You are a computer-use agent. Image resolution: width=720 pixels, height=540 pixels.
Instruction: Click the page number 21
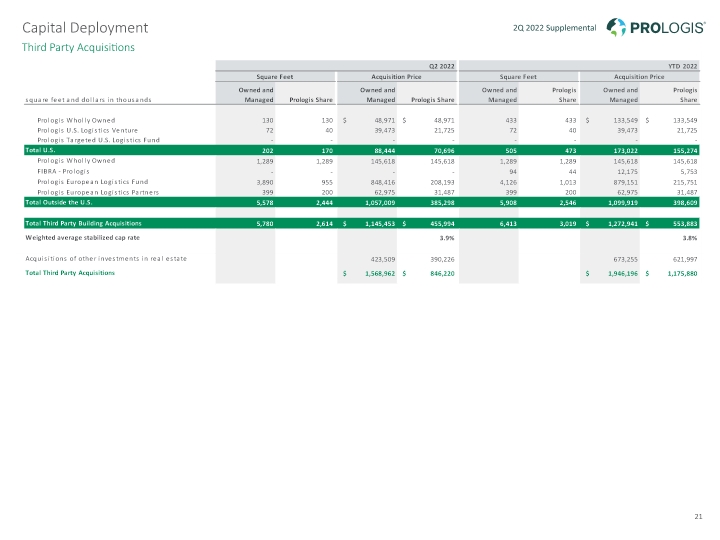698,517
